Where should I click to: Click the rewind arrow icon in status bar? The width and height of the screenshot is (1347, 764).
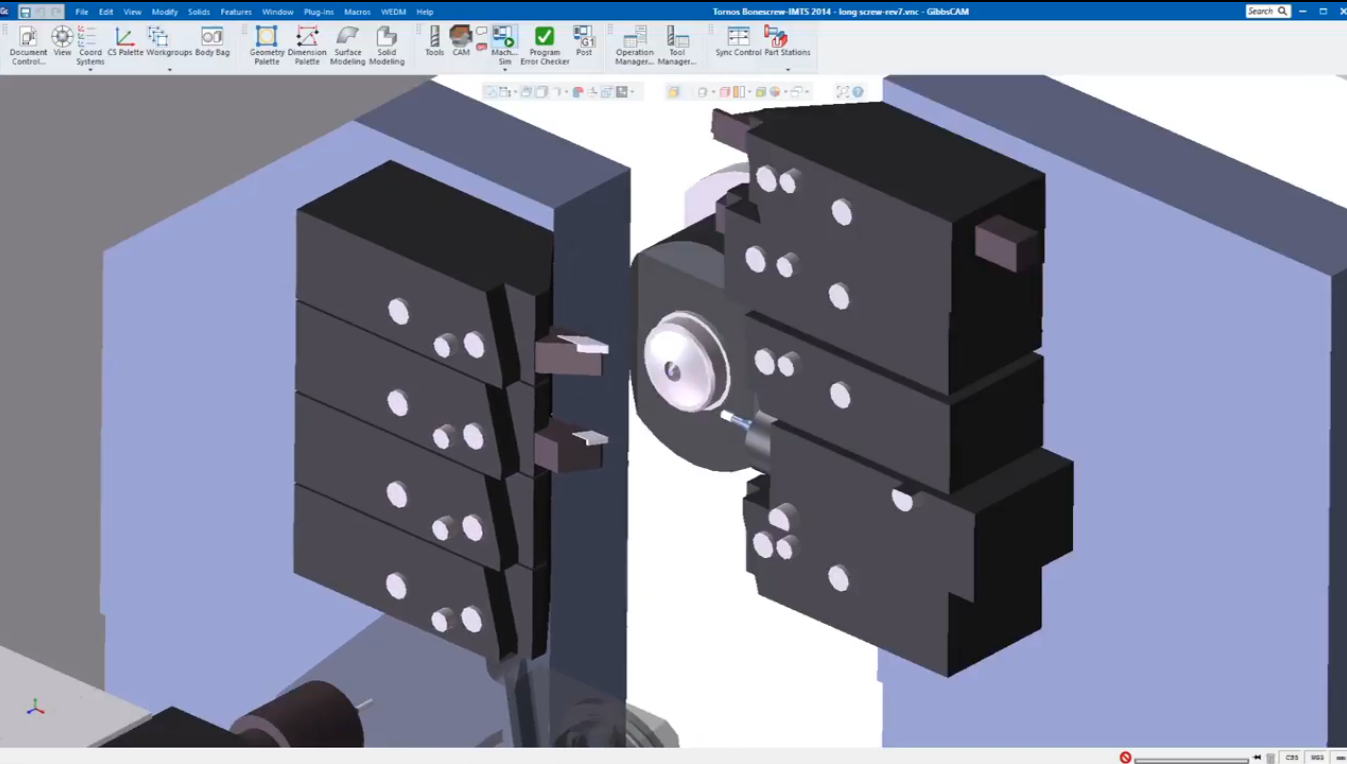1257,758
